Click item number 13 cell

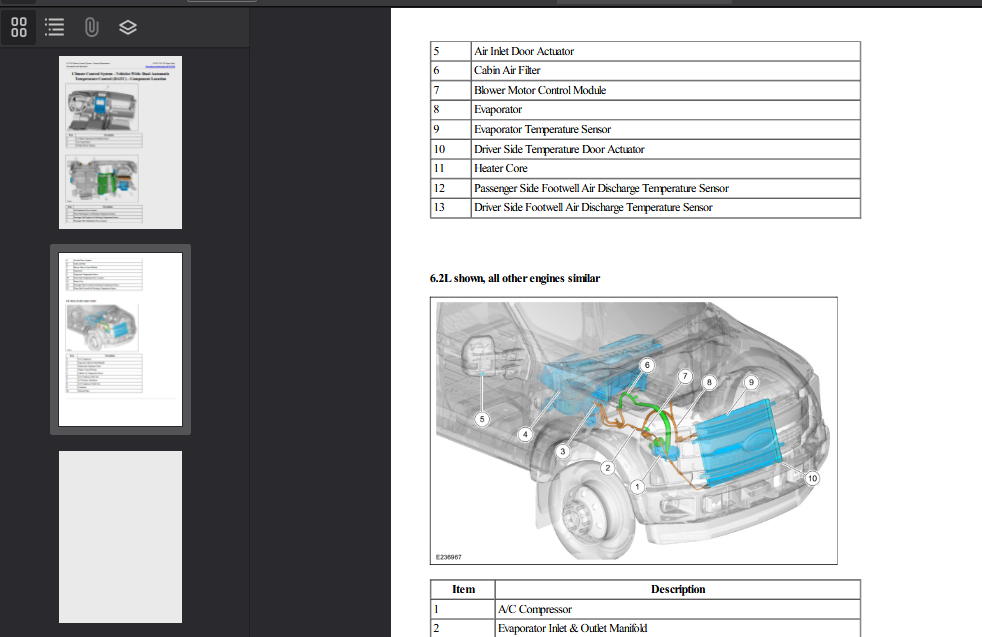coord(451,207)
